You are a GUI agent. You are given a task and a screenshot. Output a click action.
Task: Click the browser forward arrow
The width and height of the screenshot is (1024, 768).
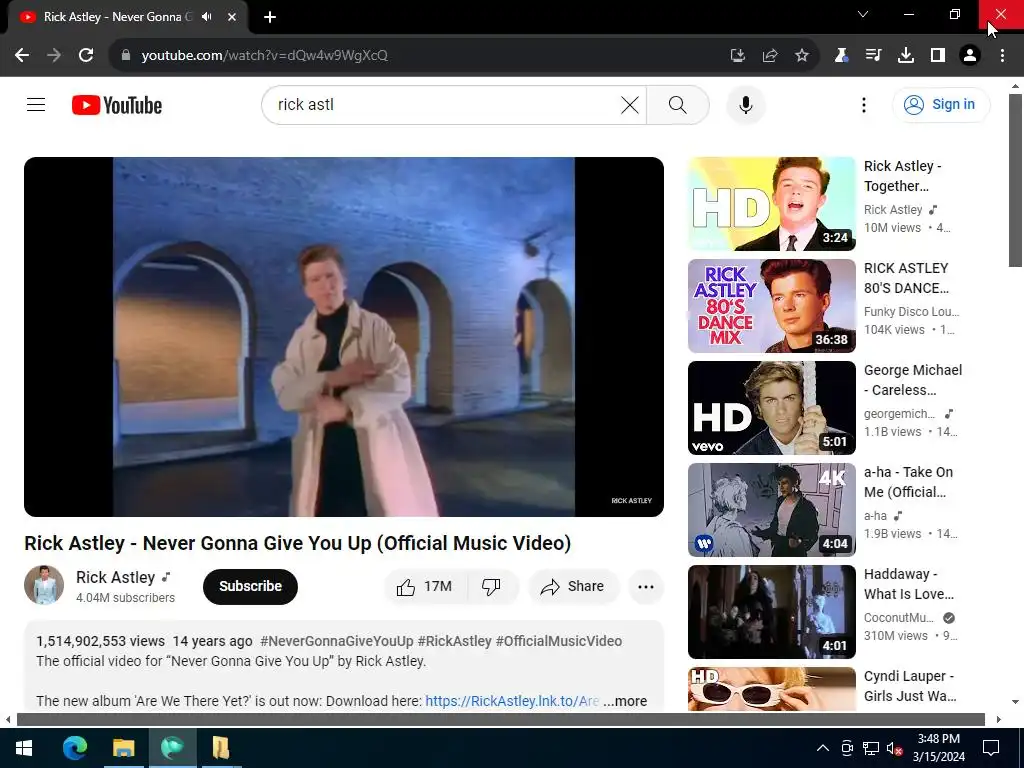coord(54,56)
